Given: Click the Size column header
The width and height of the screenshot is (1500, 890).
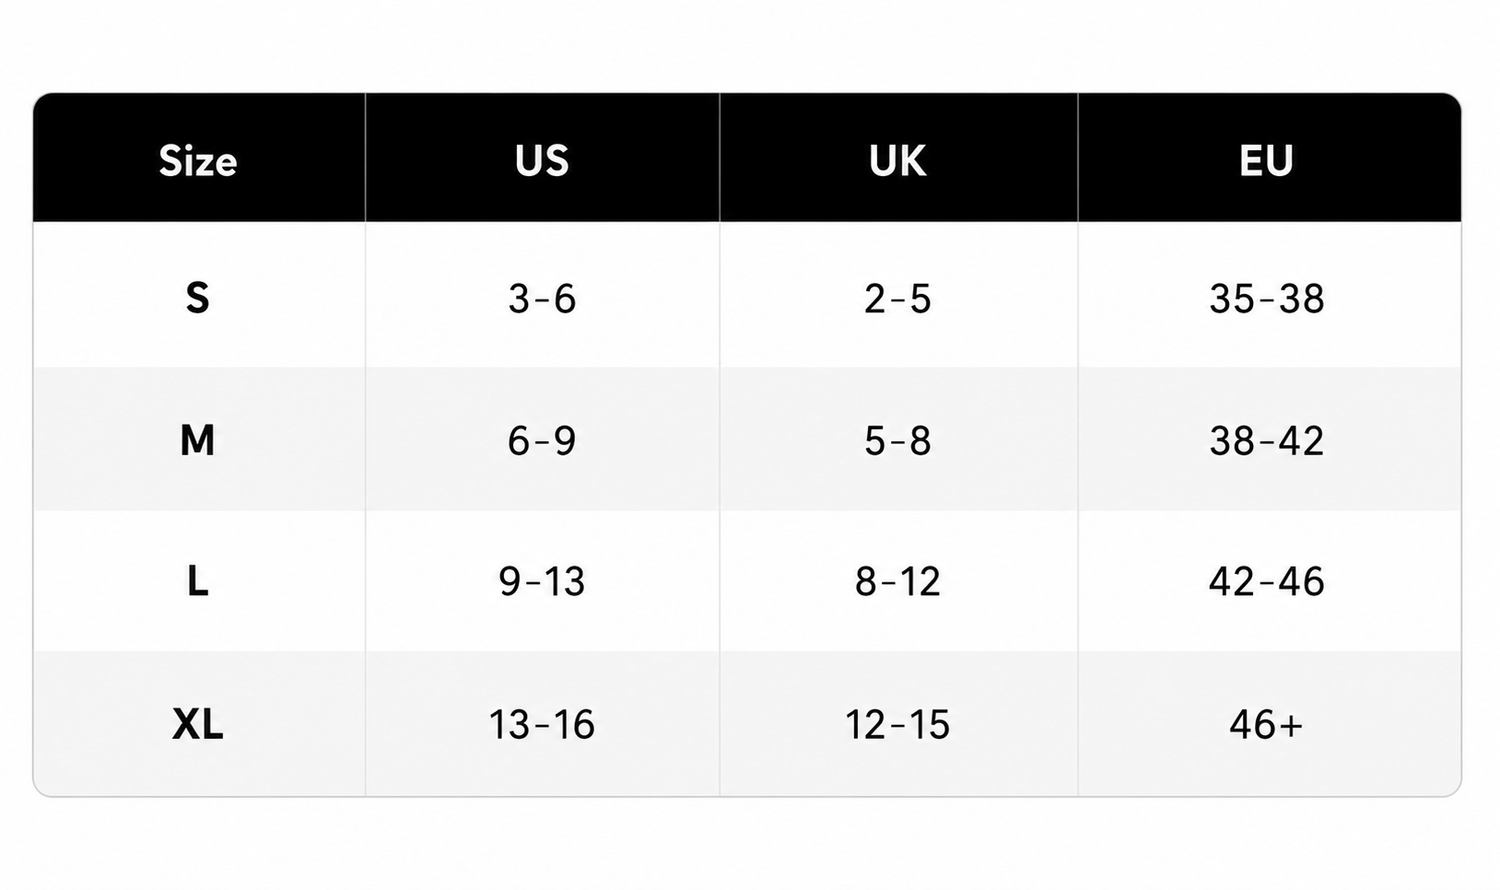Looking at the screenshot, I should pyautogui.click(x=198, y=161).
